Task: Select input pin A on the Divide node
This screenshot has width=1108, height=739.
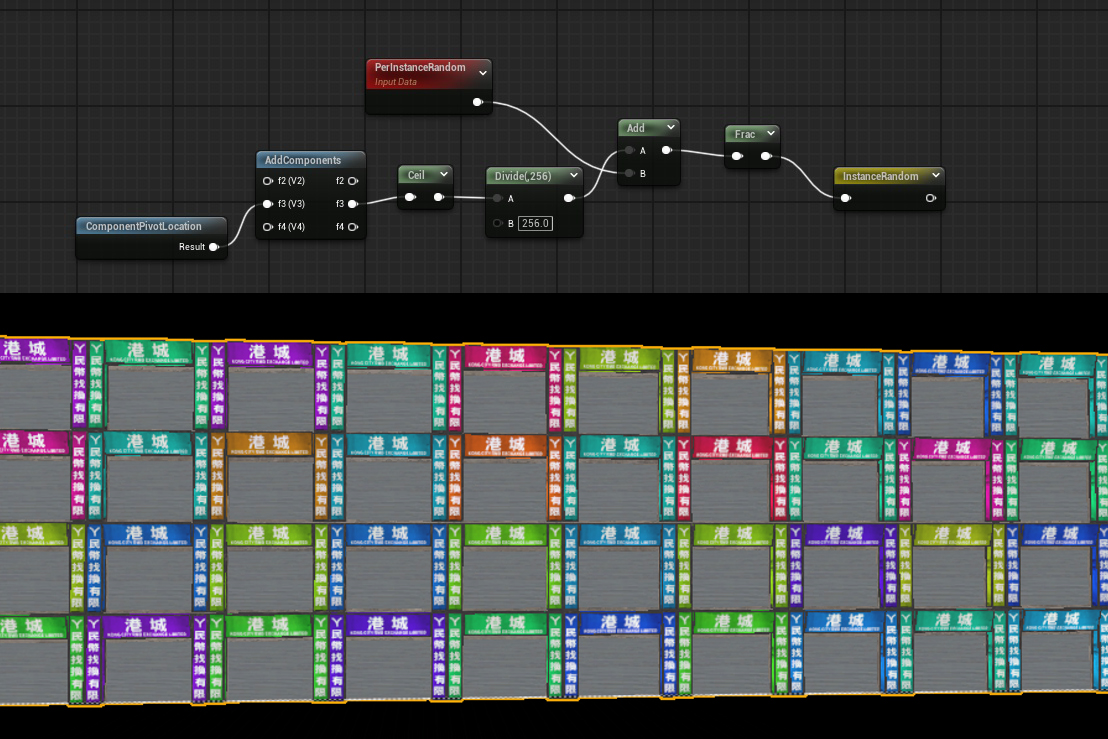Action: coord(497,199)
